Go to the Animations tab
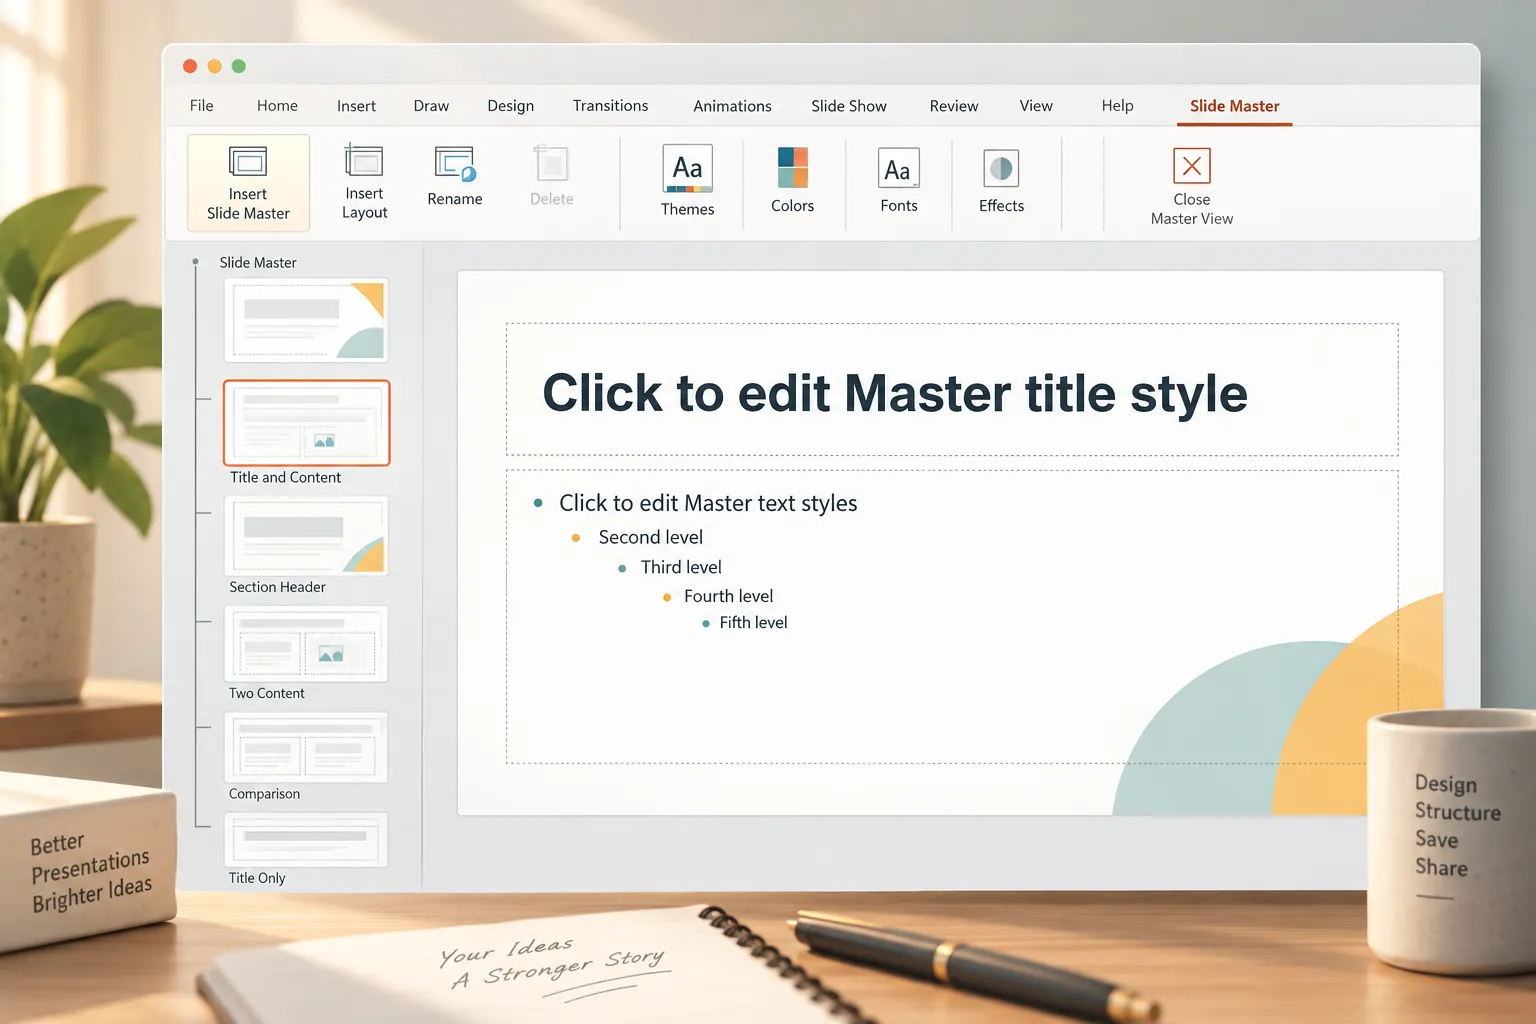1536x1024 pixels. 733,106
